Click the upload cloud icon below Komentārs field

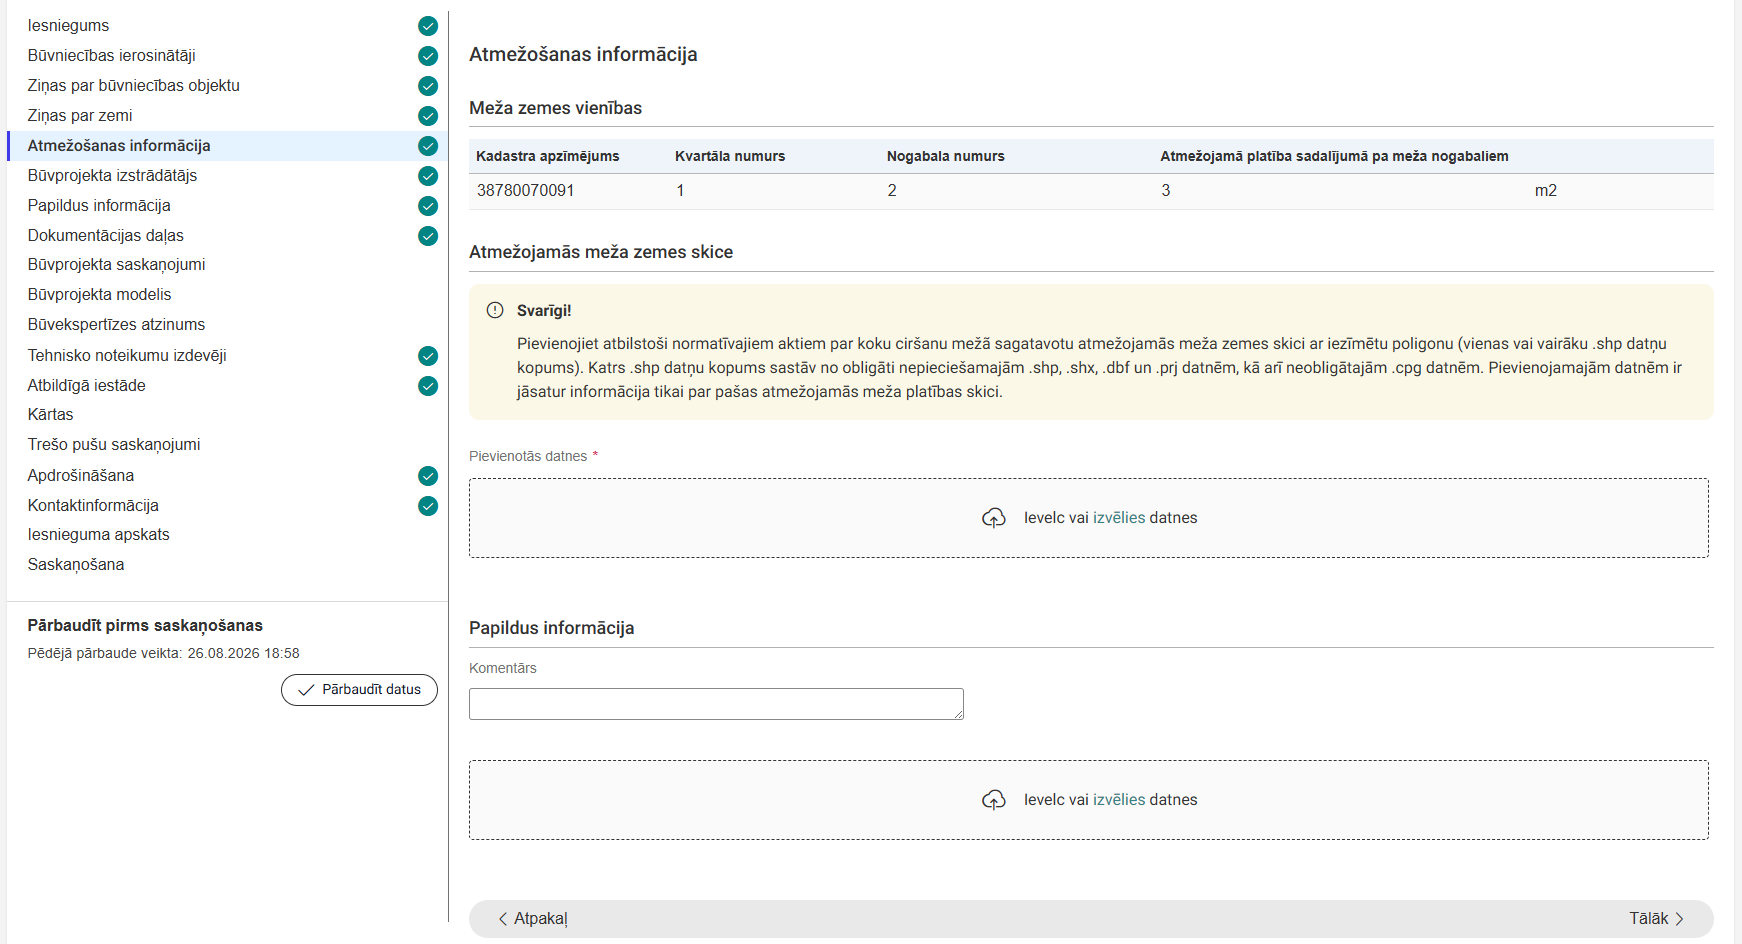994,800
